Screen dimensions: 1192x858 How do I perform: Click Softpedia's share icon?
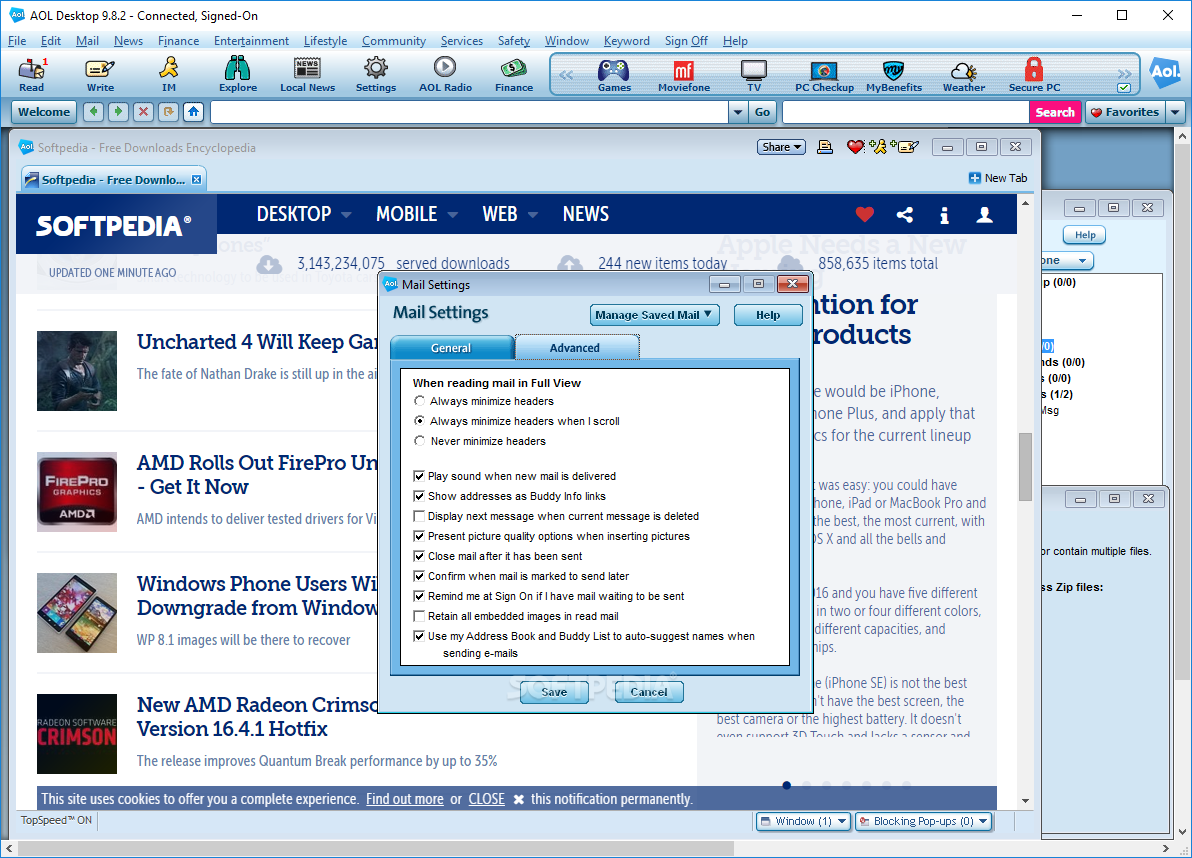(x=905, y=215)
